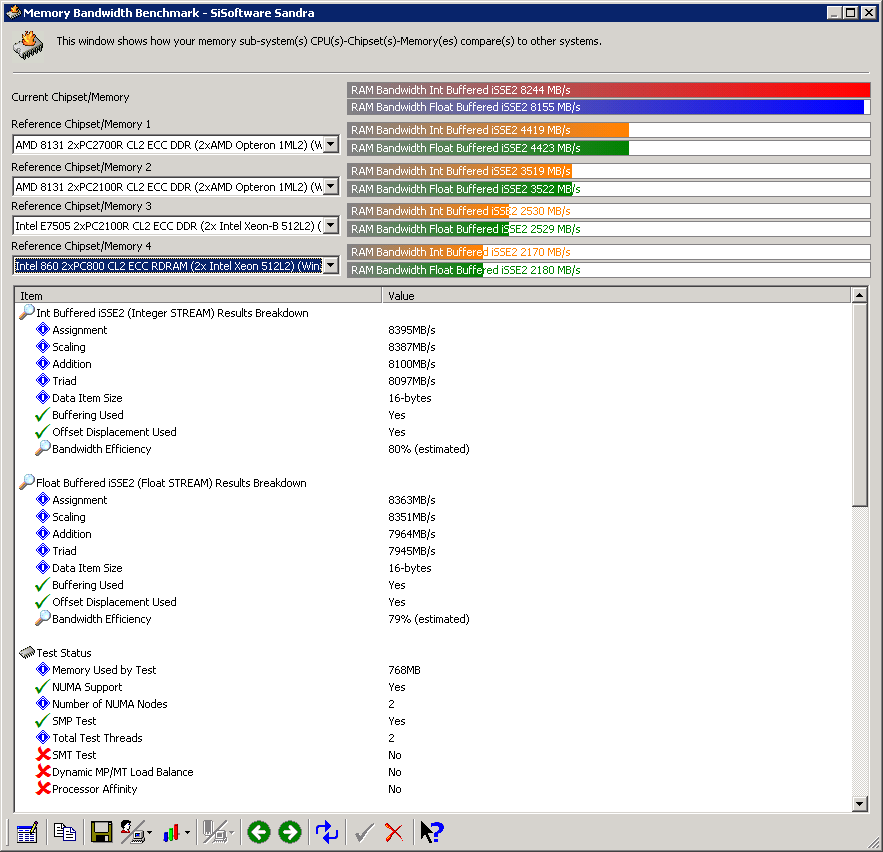This screenshot has width=883, height=852.
Task: Click the vertical scrollbar thumb in results list
Action: (859, 404)
